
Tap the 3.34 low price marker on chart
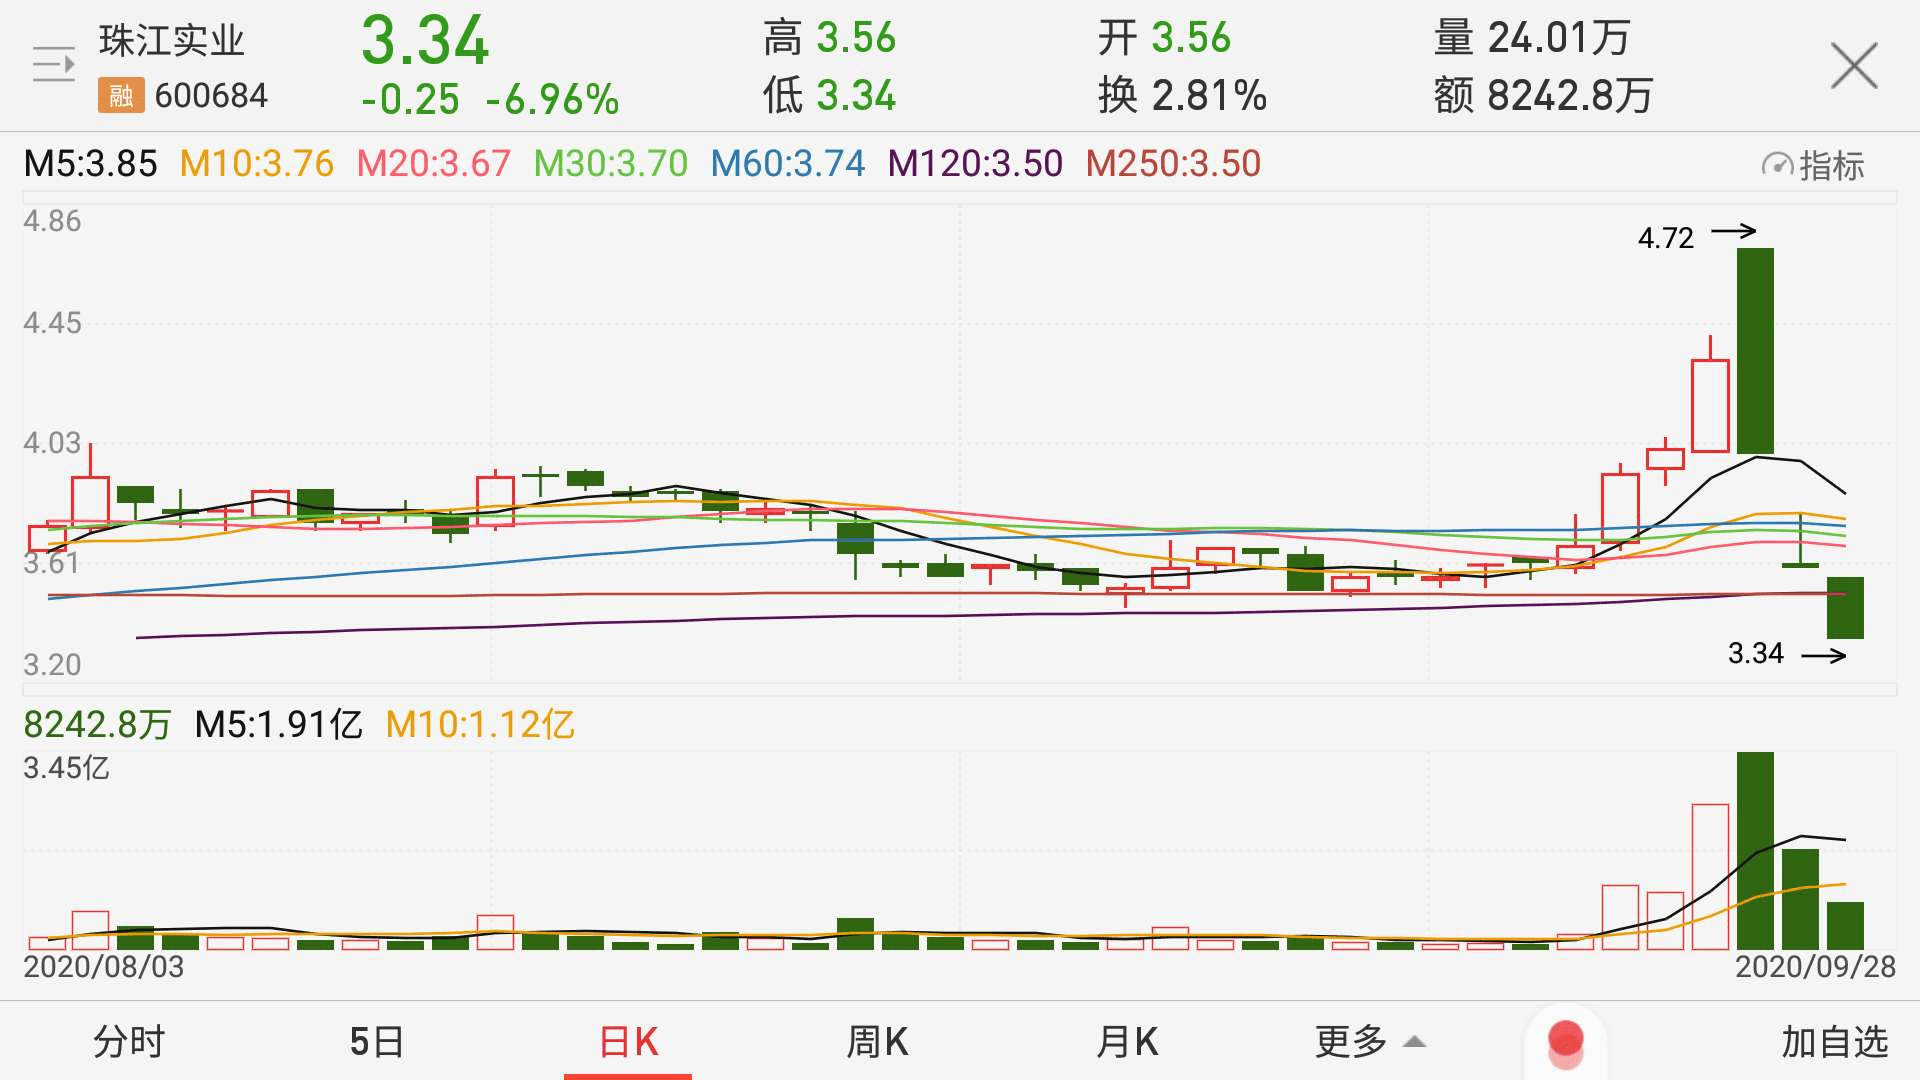(x=1756, y=654)
